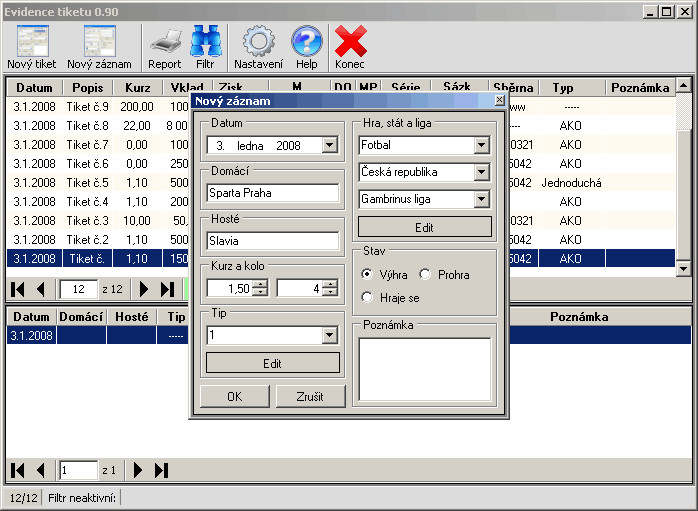Minimize the Evidence tiketu window
Screen dimensions: 698x511
click(650, 12)
